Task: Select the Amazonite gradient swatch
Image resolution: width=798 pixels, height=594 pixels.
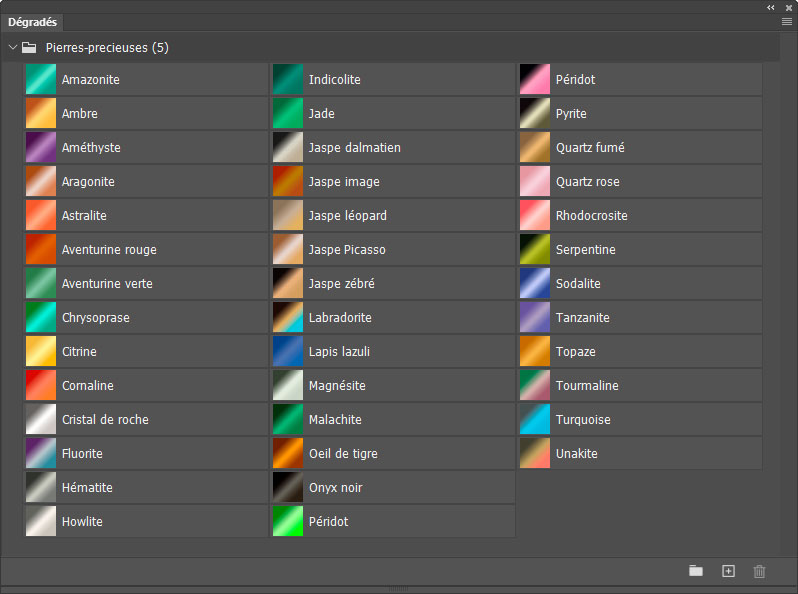Action: click(x=41, y=80)
